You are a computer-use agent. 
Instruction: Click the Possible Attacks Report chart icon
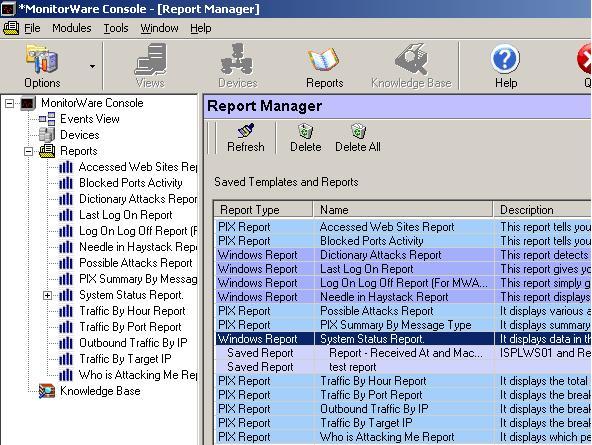pyautogui.click(x=66, y=263)
